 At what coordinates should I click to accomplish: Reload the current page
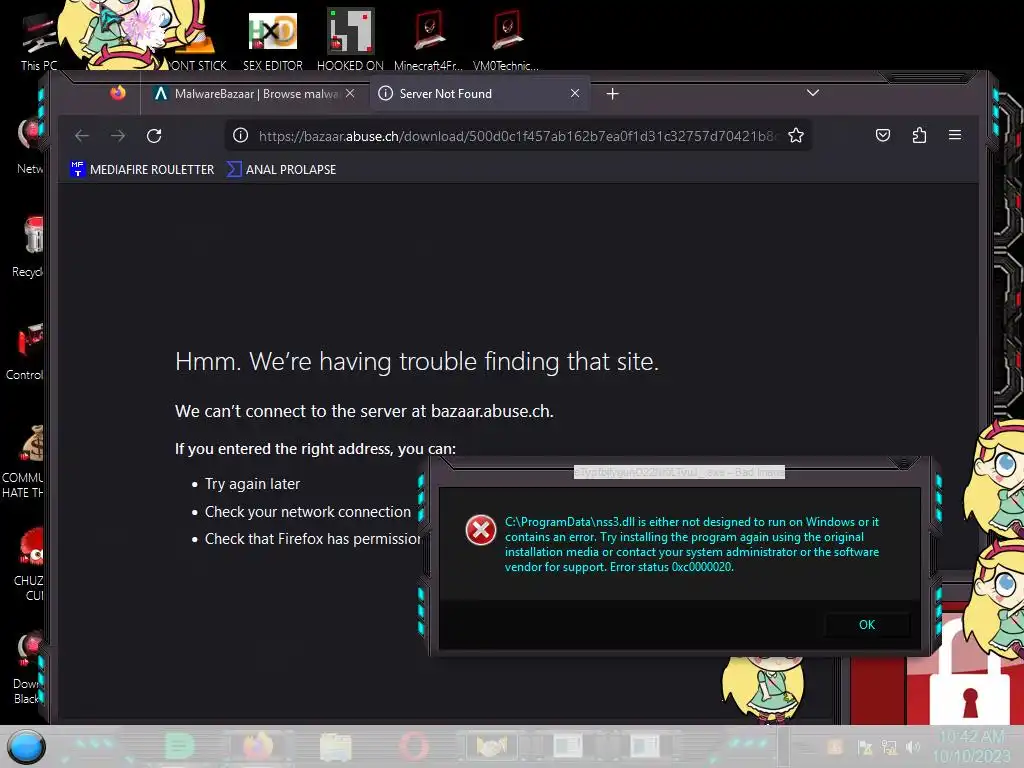tap(154, 136)
